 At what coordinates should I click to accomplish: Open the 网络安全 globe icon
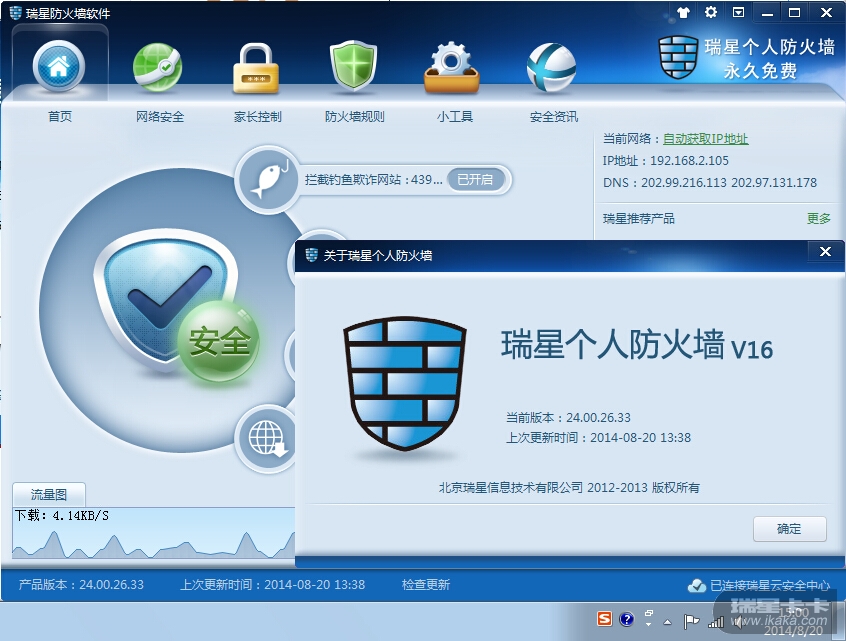click(x=158, y=67)
